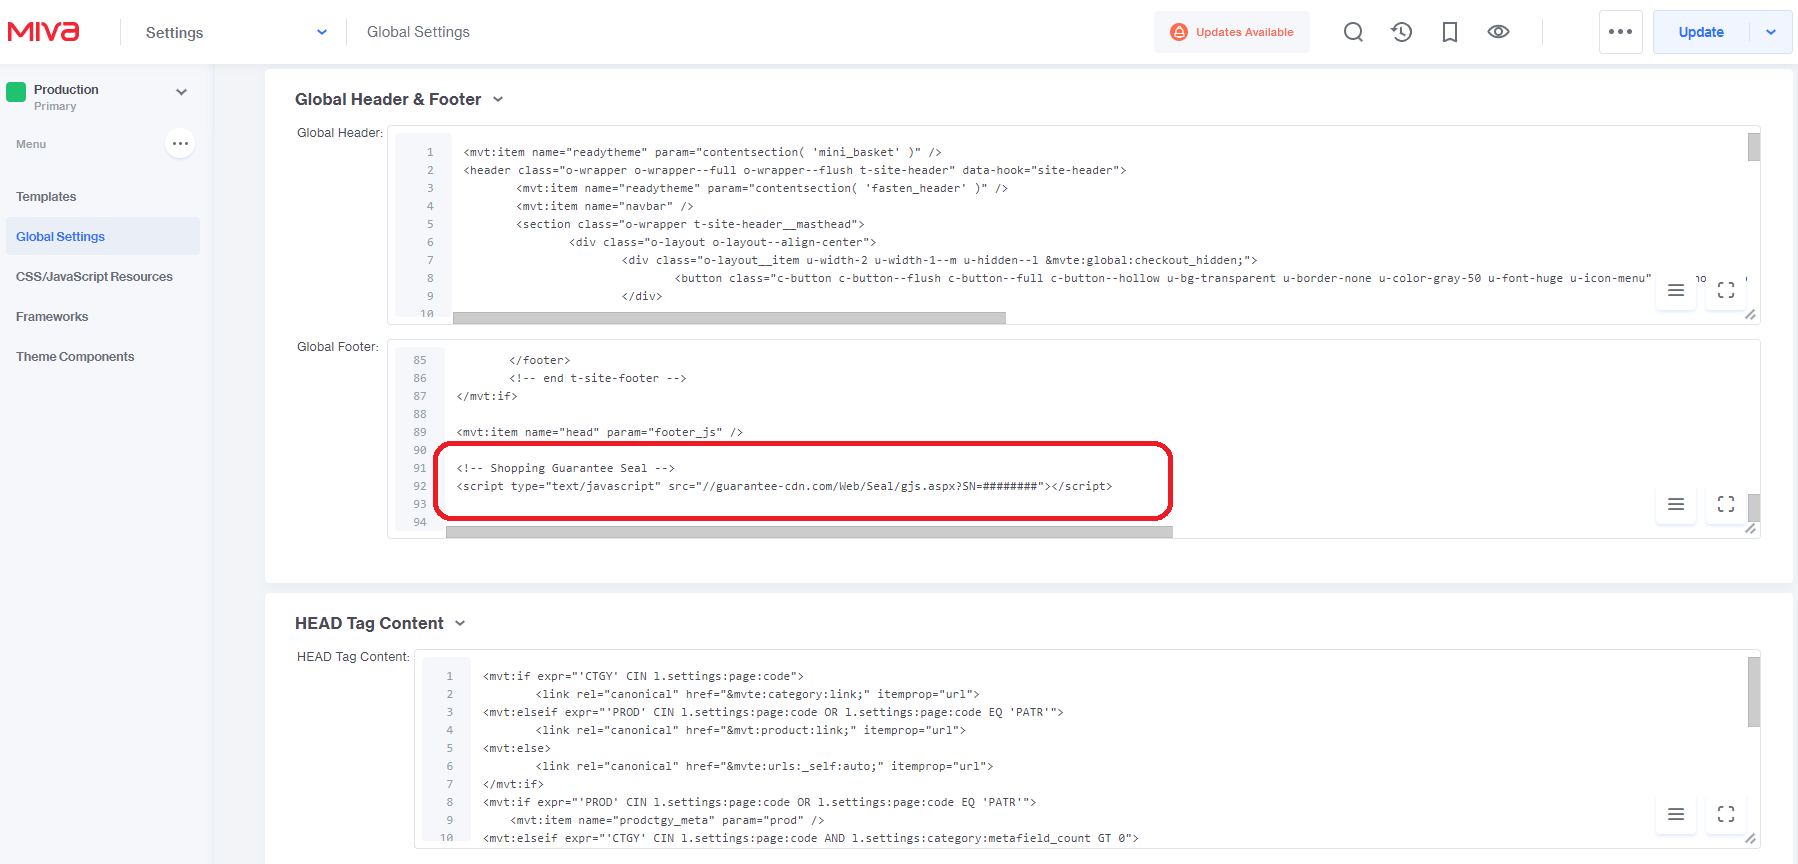Select Global Settings in the sidebar
Viewport: 1798px width, 864px height.
pos(102,237)
